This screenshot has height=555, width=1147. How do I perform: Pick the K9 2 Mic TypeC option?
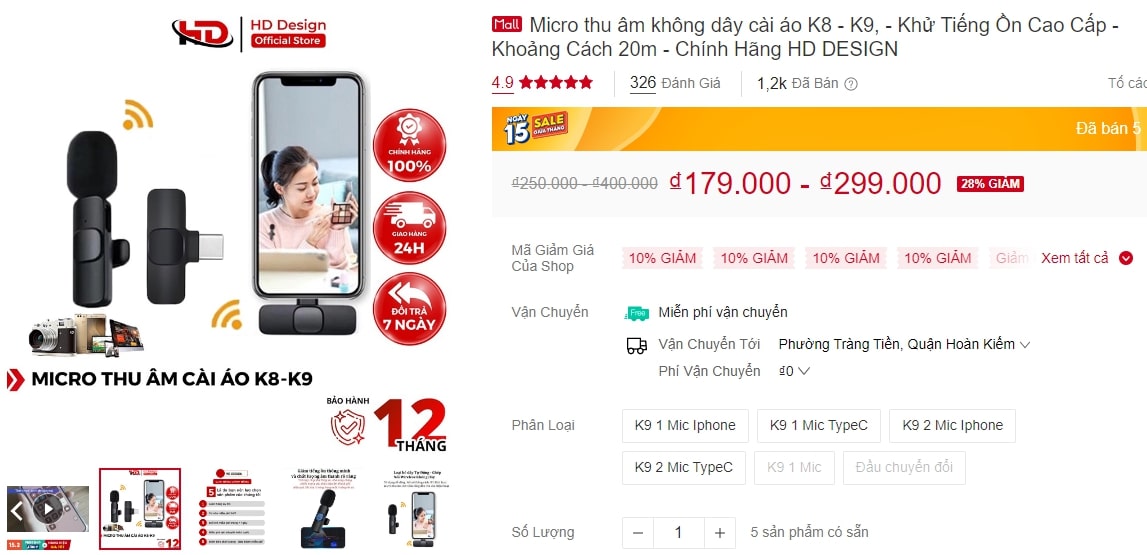(684, 468)
